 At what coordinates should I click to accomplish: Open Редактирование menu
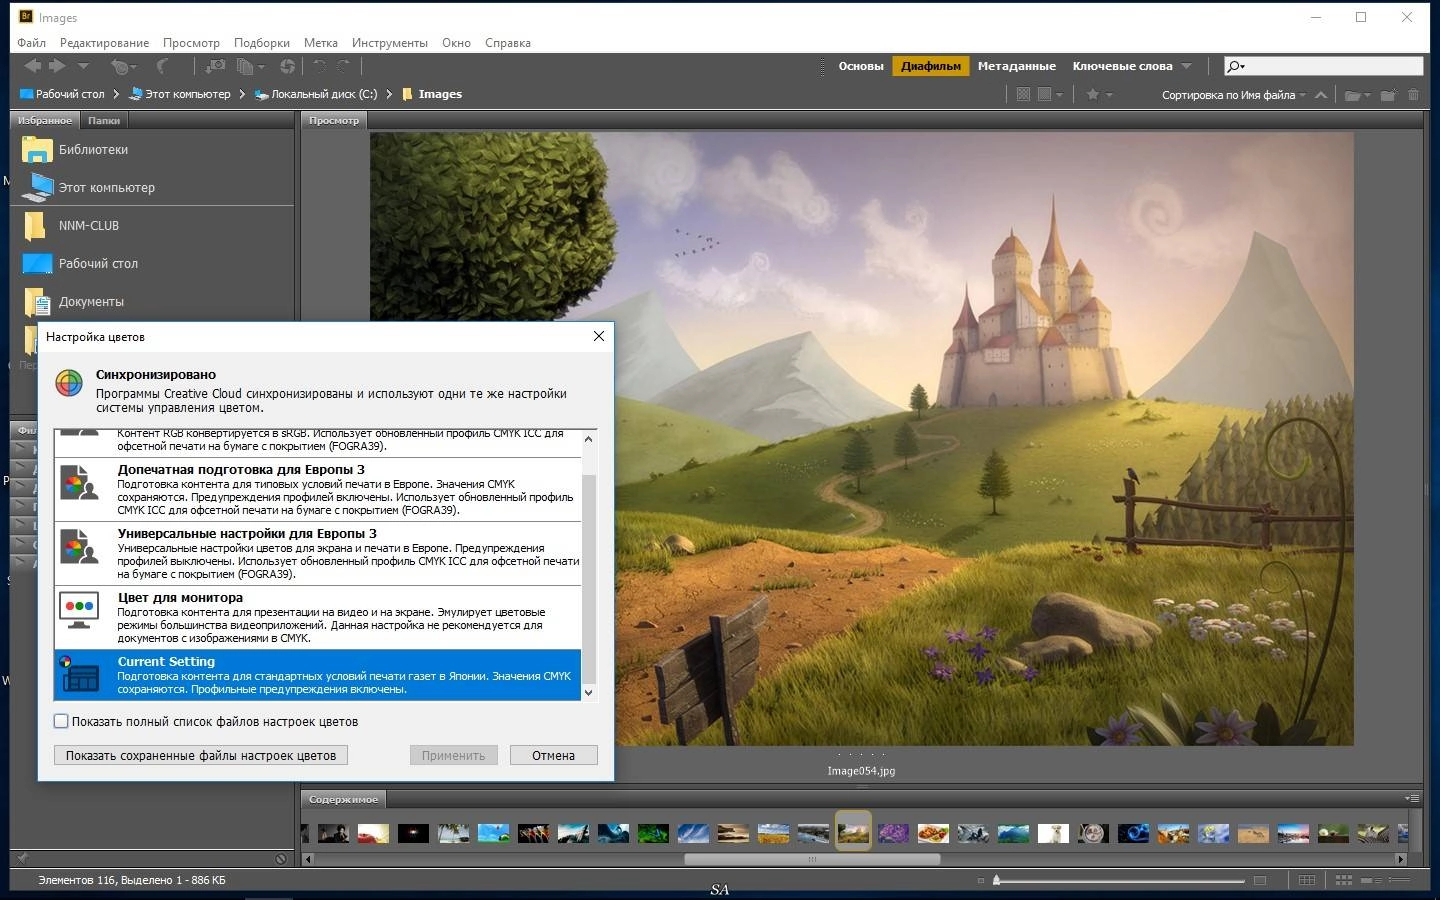point(104,43)
